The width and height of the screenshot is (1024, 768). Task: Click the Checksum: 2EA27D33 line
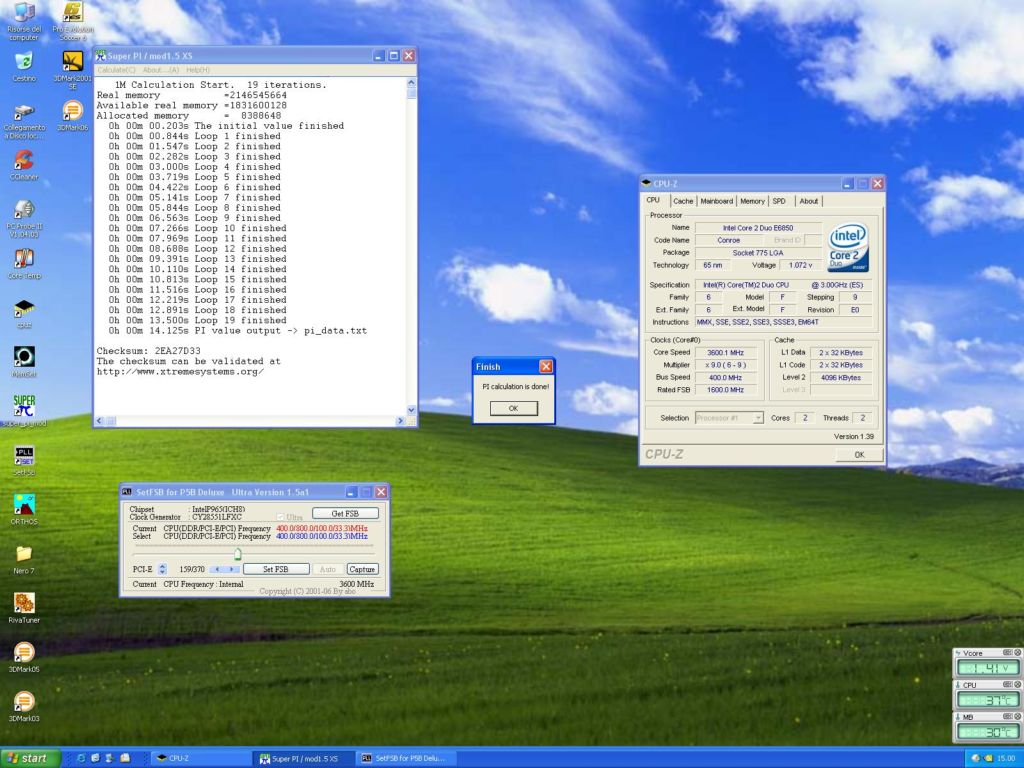click(x=148, y=351)
